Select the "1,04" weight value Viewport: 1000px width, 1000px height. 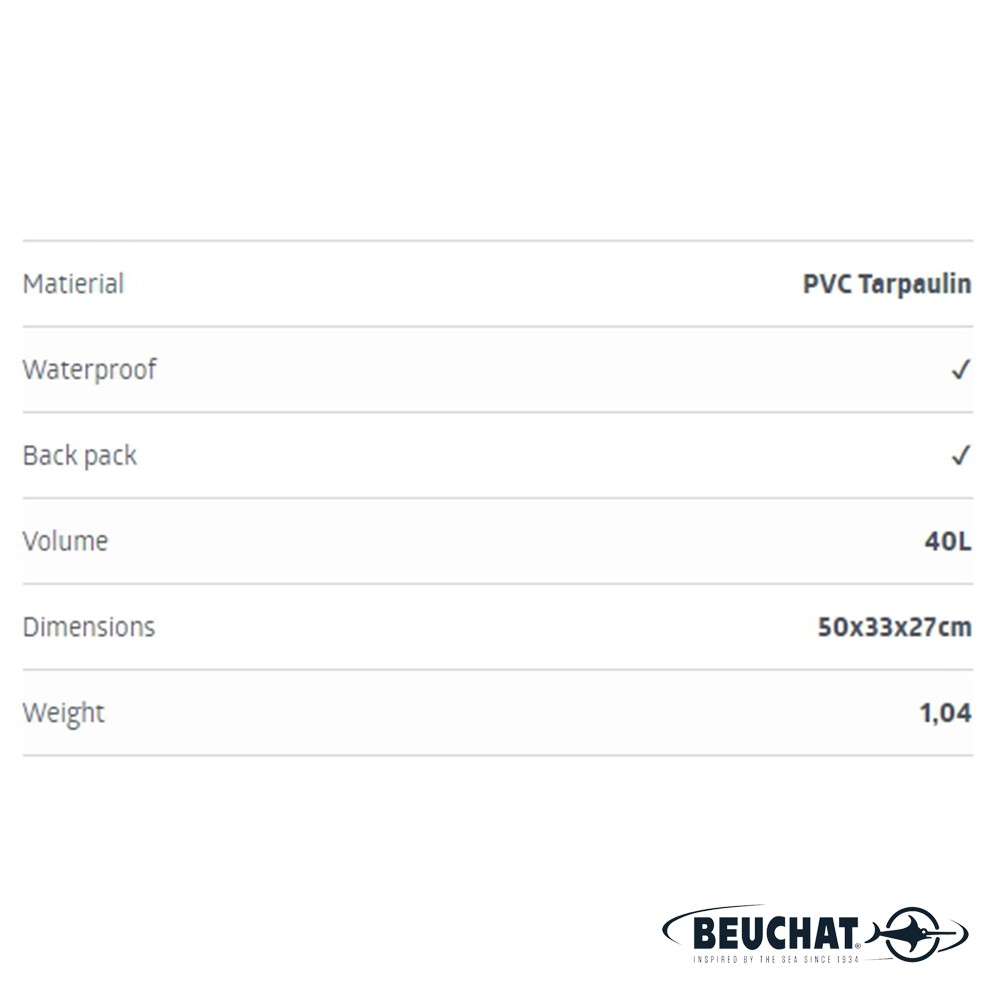pyautogui.click(x=945, y=714)
